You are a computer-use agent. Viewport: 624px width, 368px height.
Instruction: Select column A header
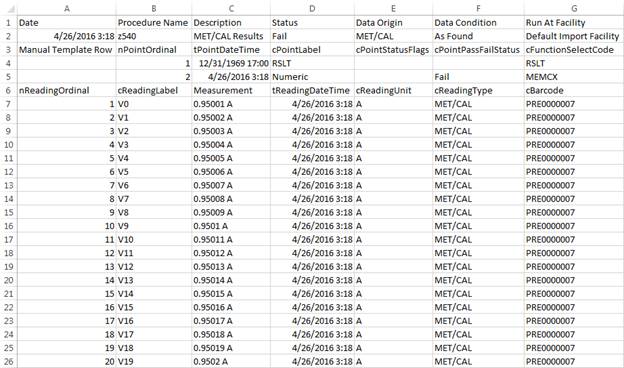67,8
